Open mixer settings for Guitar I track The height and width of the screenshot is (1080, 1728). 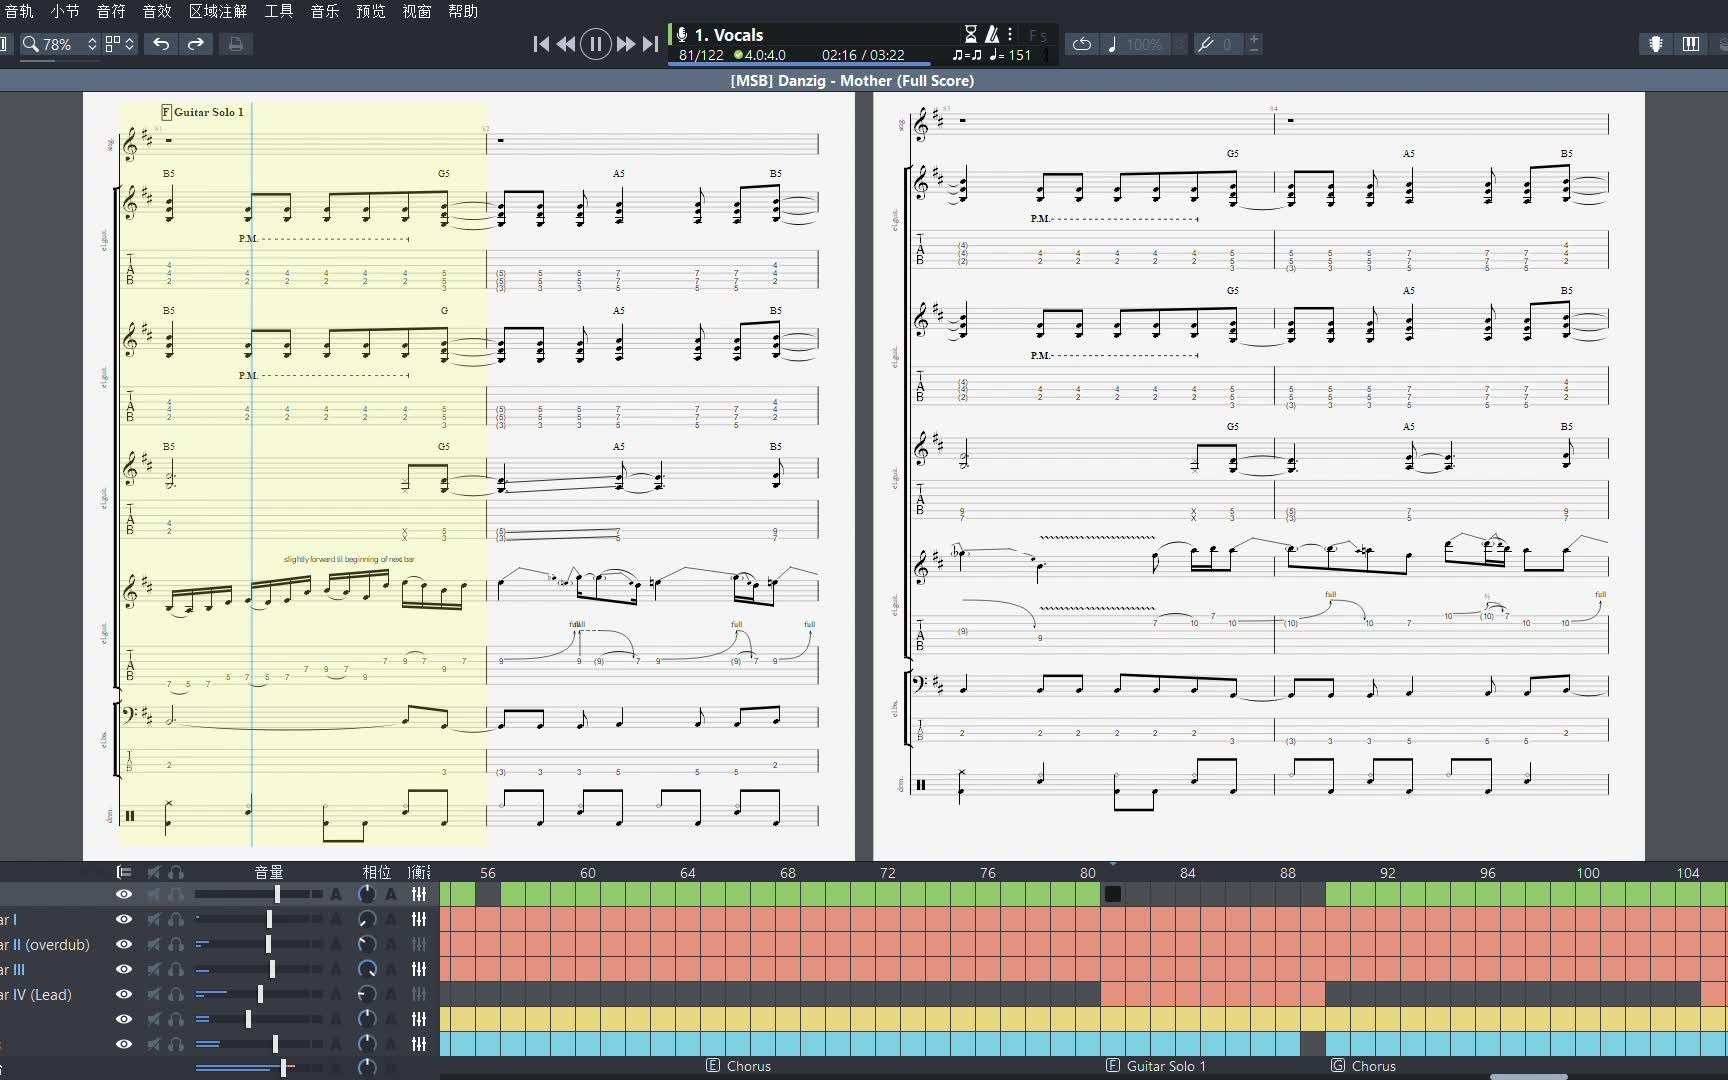(419, 919)
